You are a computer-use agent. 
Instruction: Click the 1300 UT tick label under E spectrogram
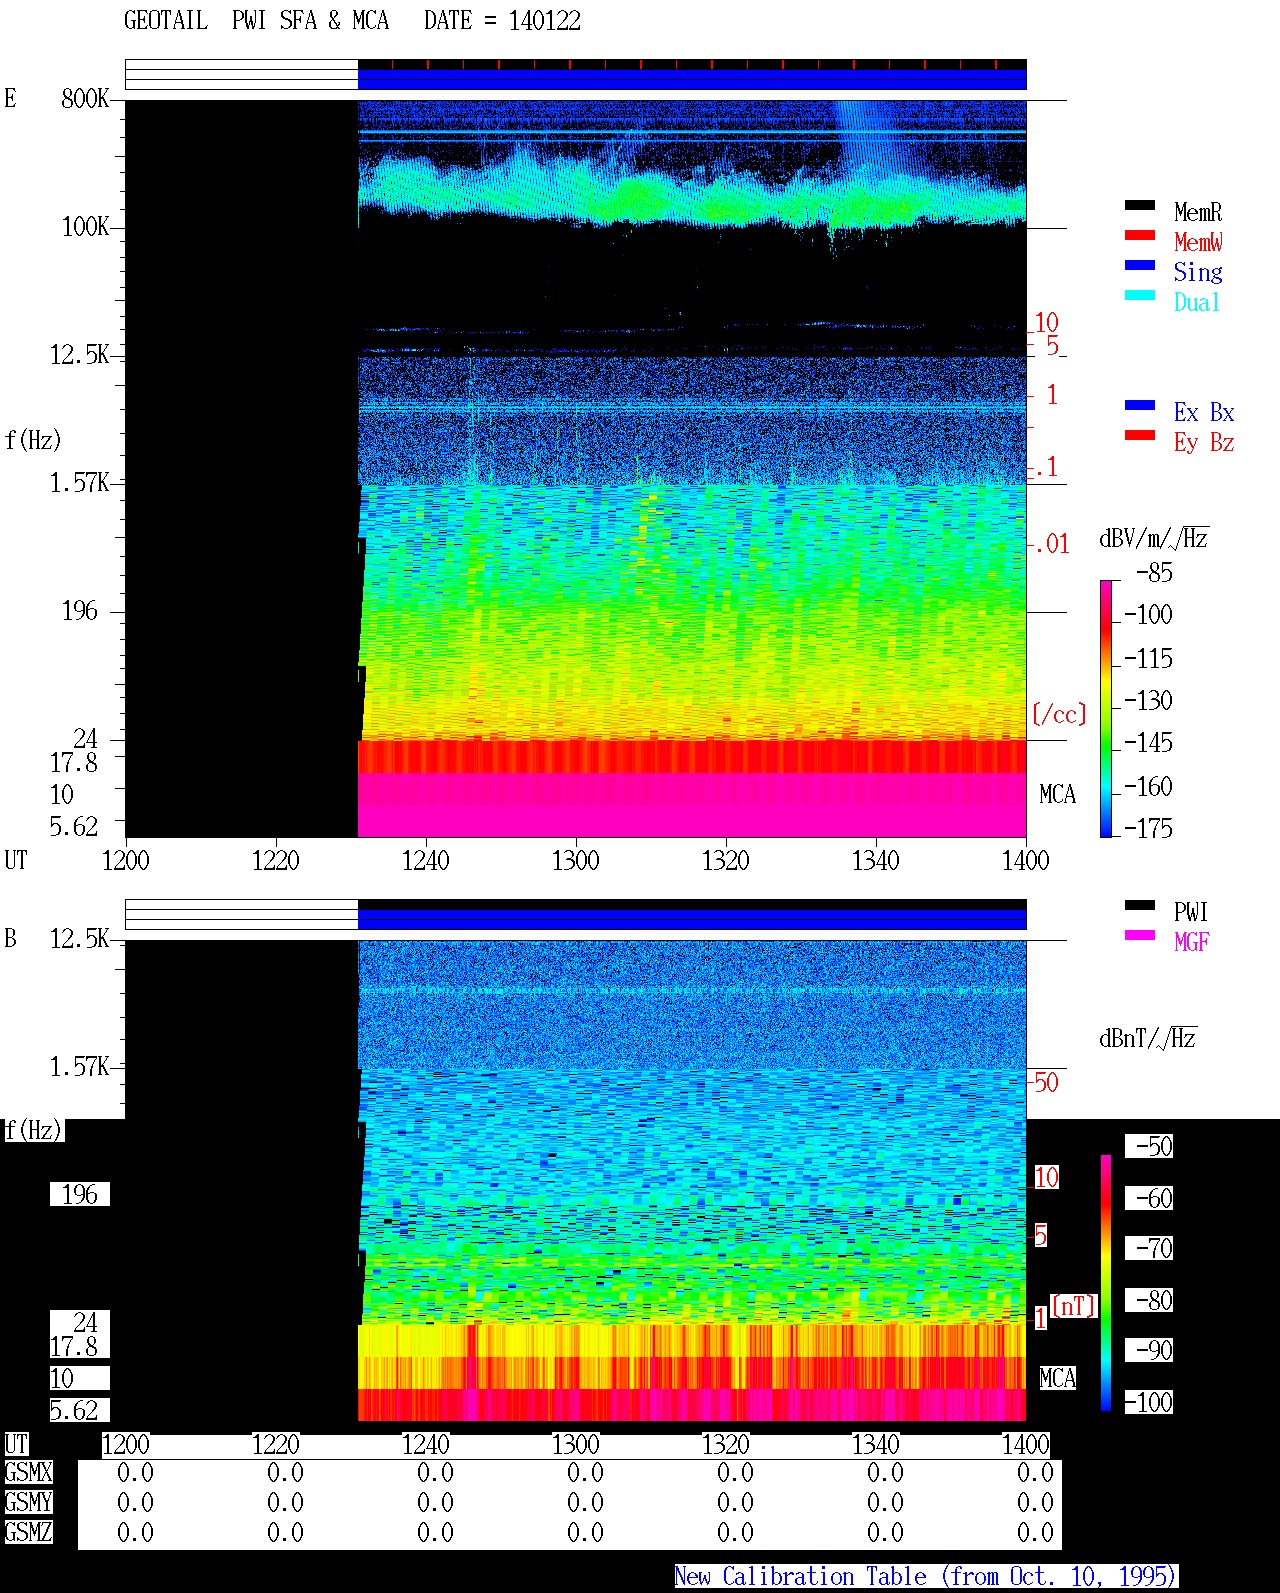575,860
